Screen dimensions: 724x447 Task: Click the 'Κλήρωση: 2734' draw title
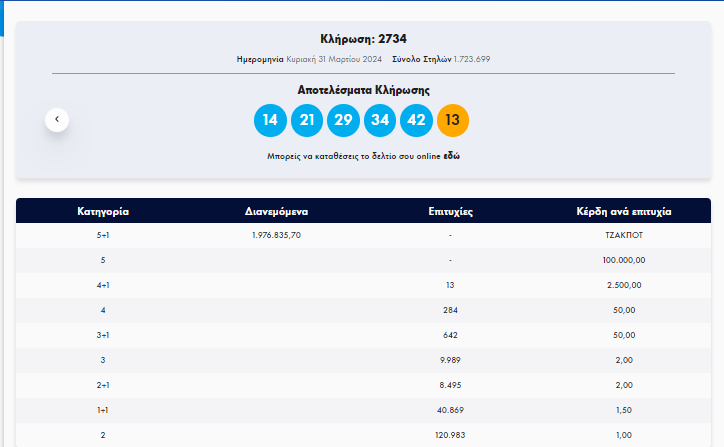pyautogui.click(x=363, y=39)
